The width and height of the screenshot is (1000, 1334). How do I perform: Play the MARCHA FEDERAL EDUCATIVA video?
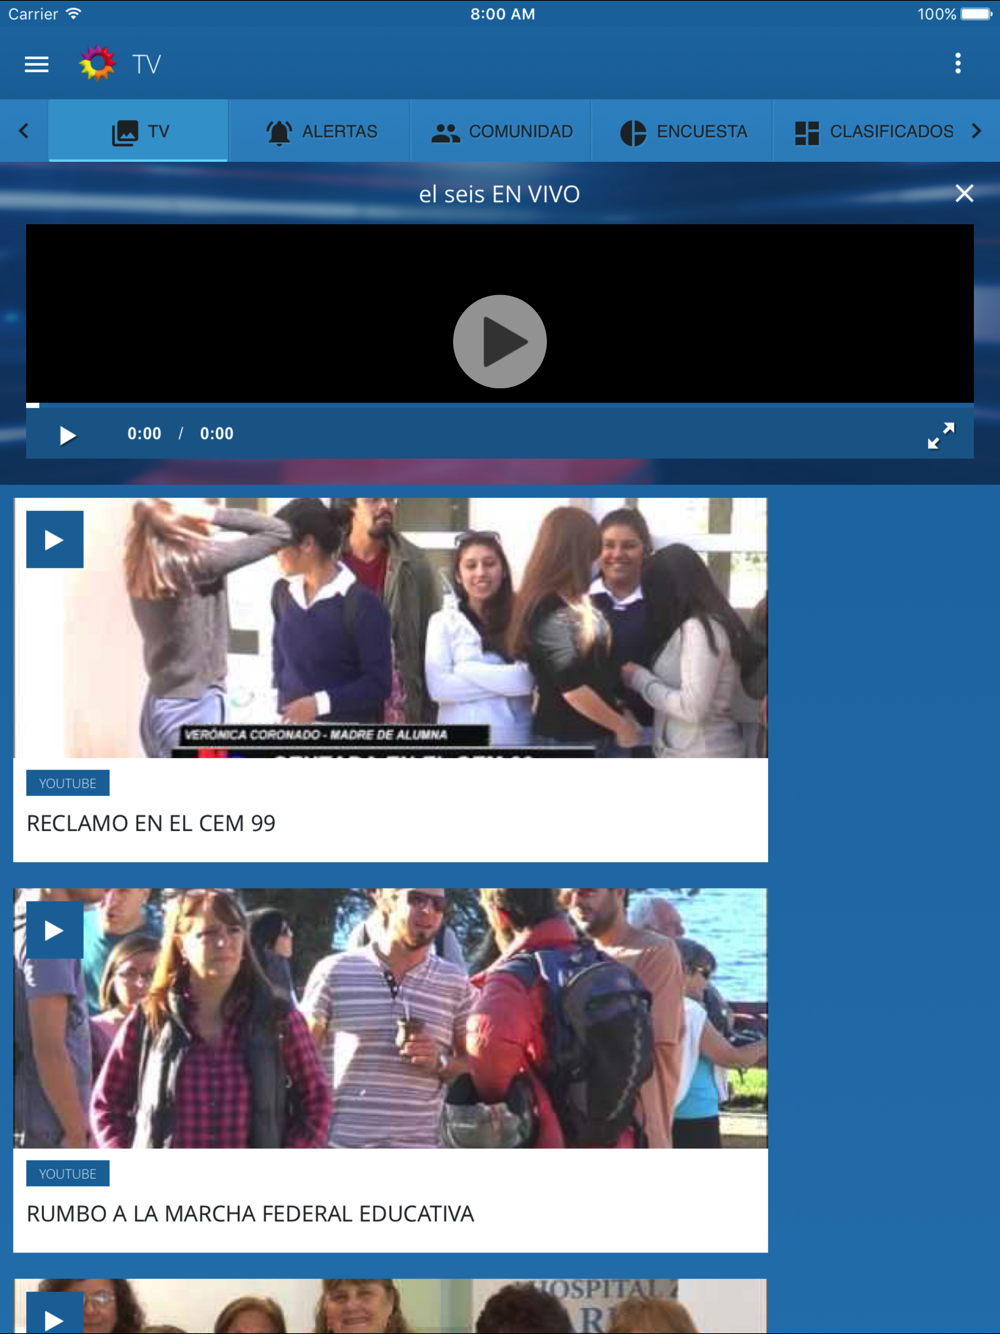click(55, 930)
